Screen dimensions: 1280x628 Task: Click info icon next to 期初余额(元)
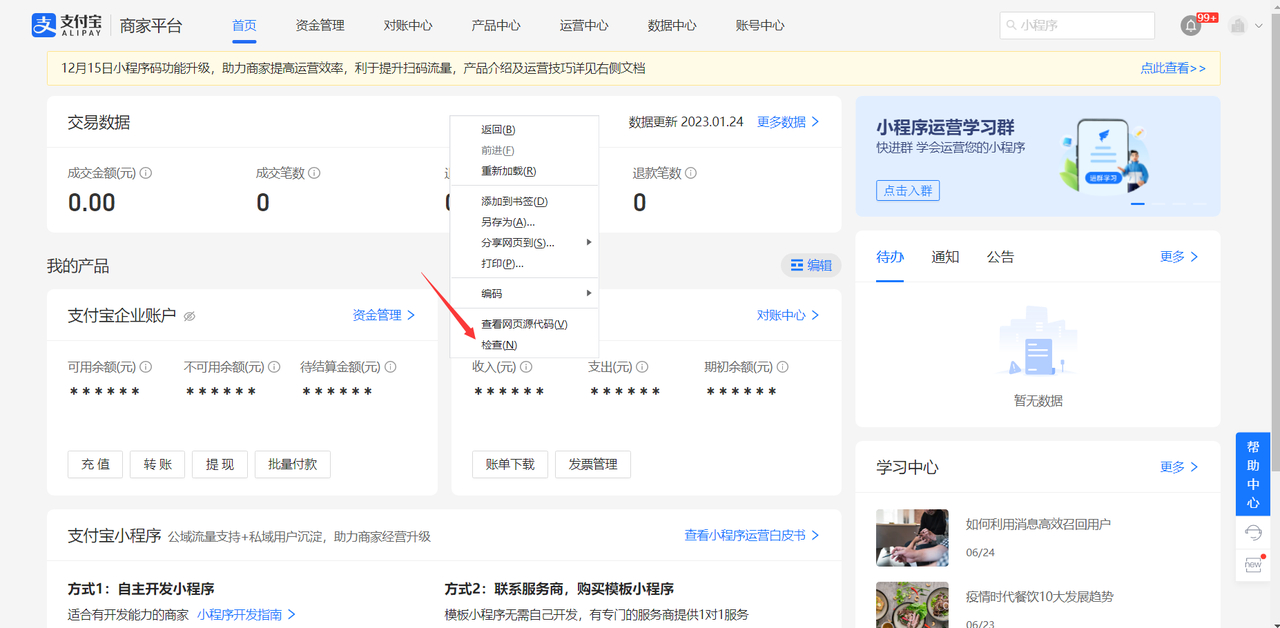point(782,367)
